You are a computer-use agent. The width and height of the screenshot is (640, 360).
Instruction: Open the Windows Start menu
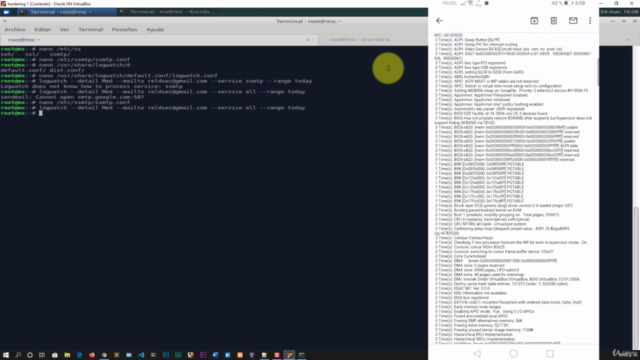(6, 355)
